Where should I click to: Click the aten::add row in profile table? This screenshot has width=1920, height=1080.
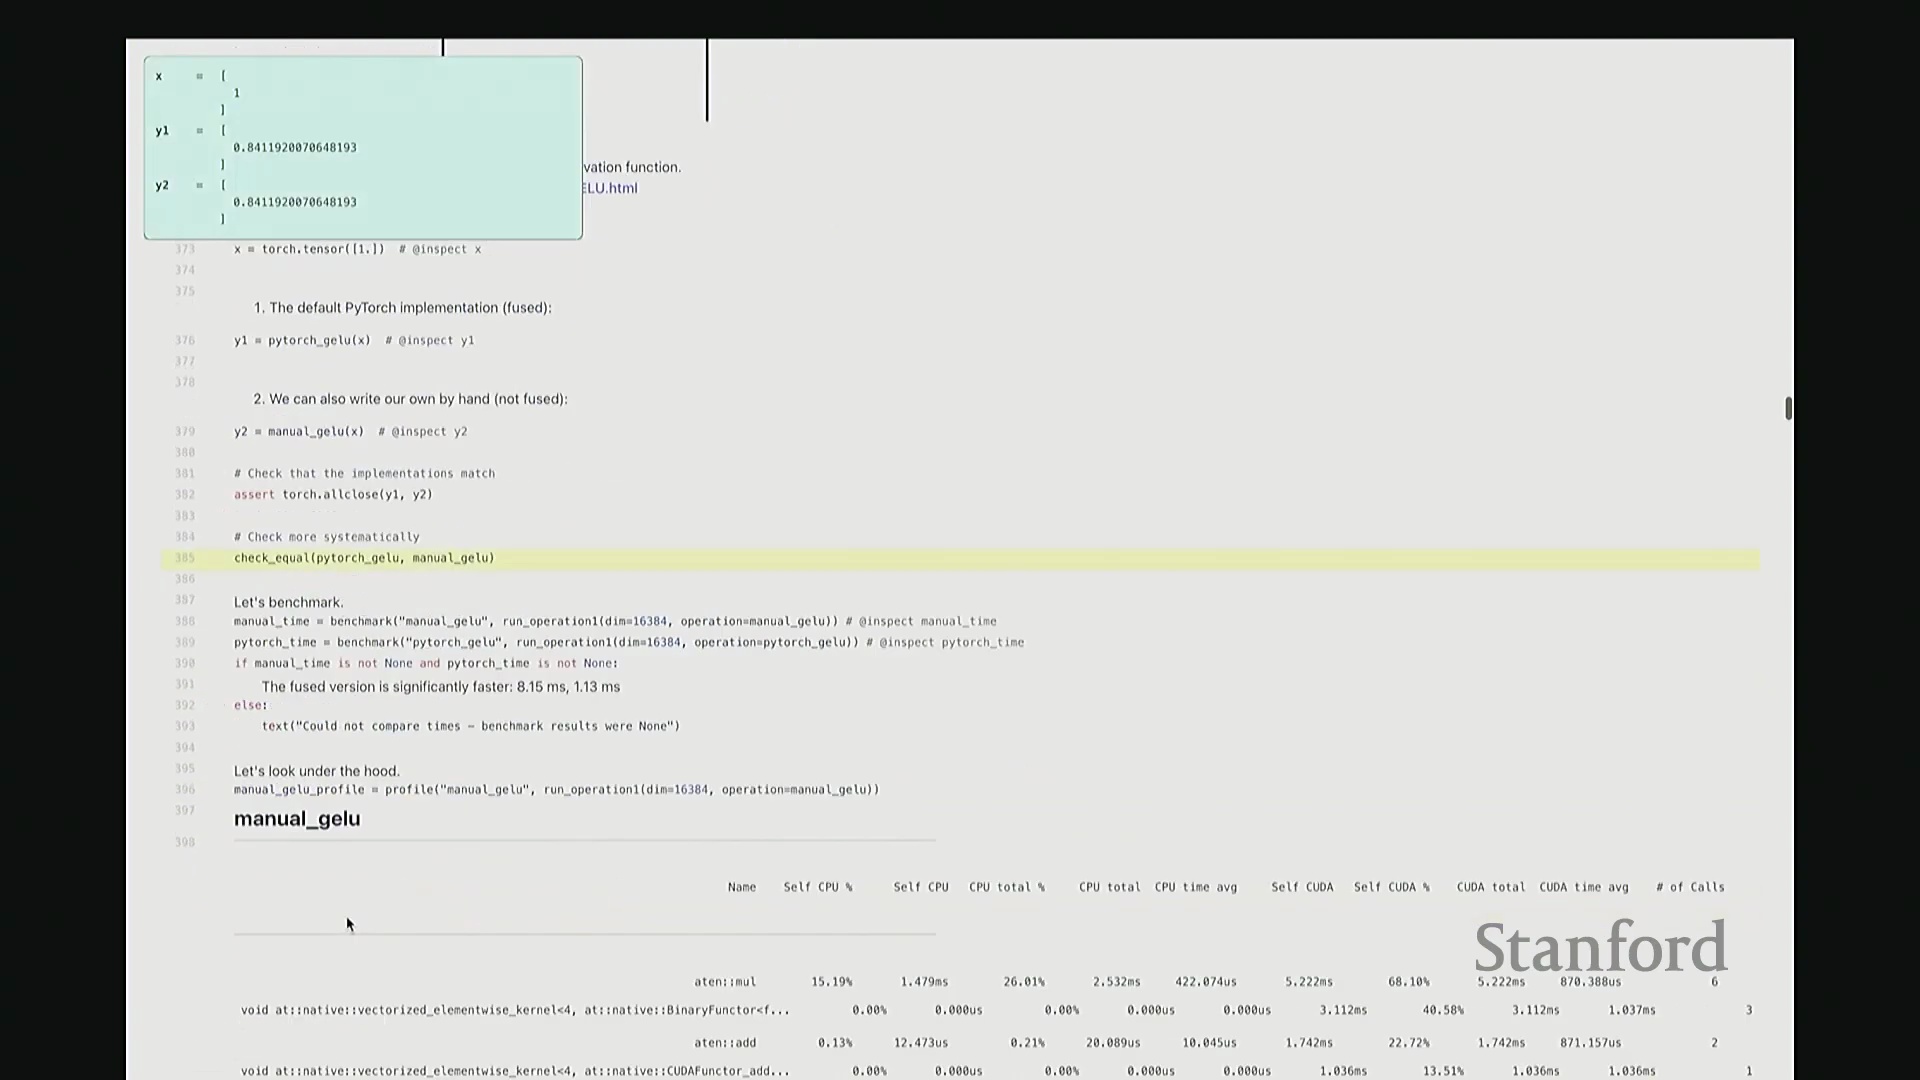click(x=725, y=1043)
